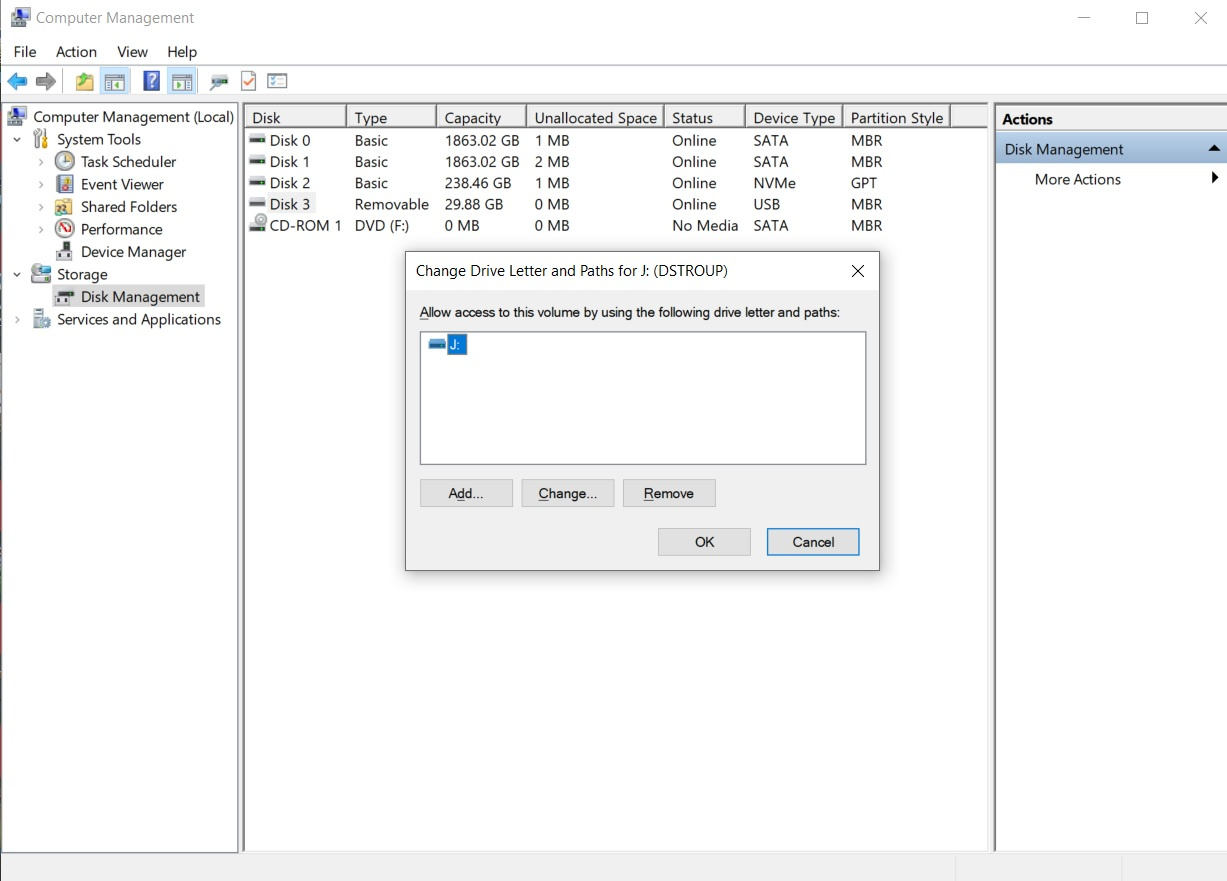Open the File menu
1227x881 pixels.
(x=25, y=52)
